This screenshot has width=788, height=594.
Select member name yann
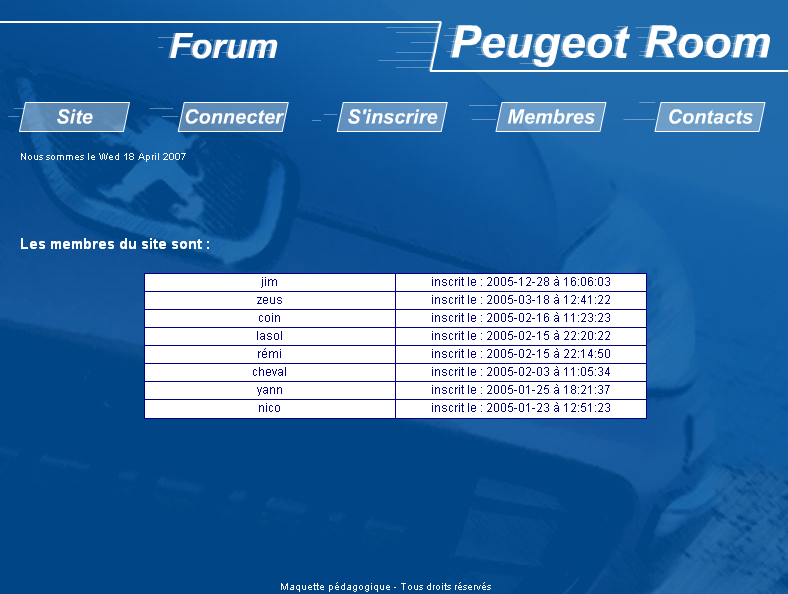click(269, 390)
